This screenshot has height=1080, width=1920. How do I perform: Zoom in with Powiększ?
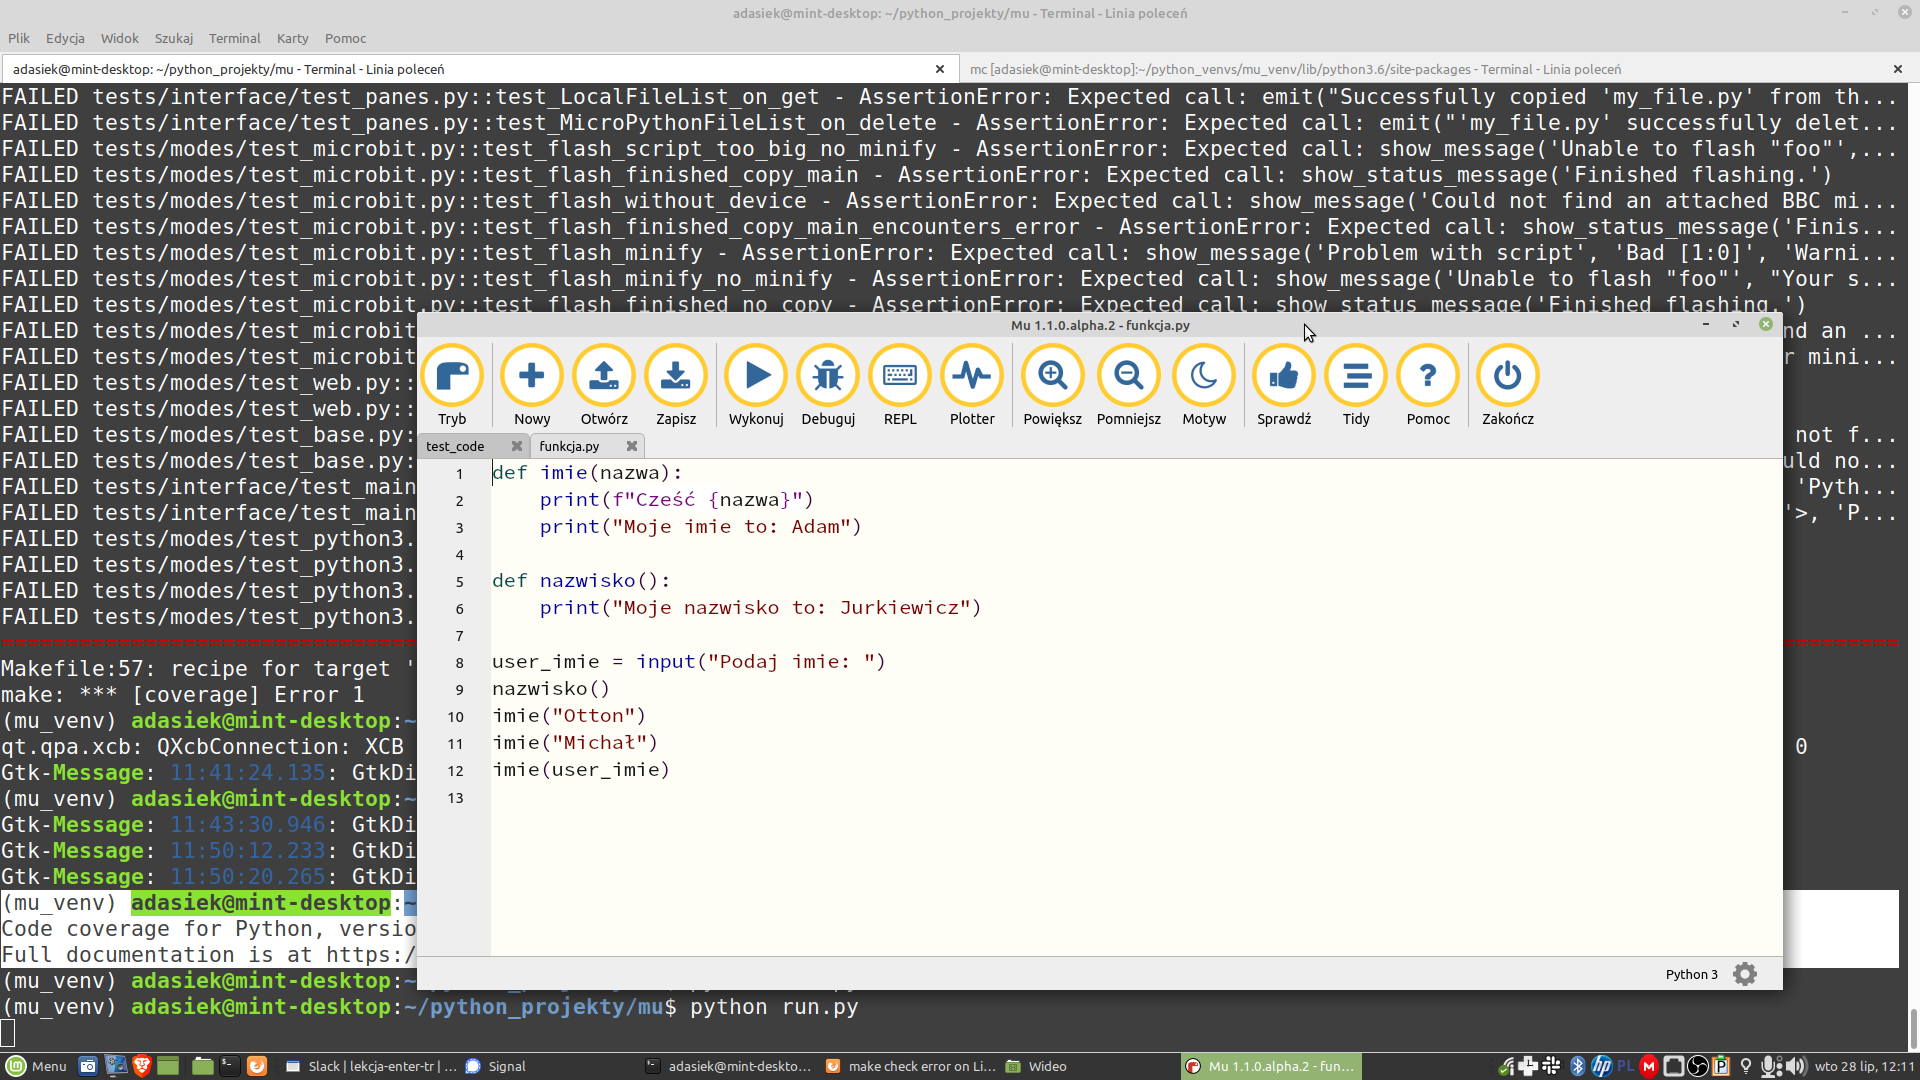click(1052, 386)
